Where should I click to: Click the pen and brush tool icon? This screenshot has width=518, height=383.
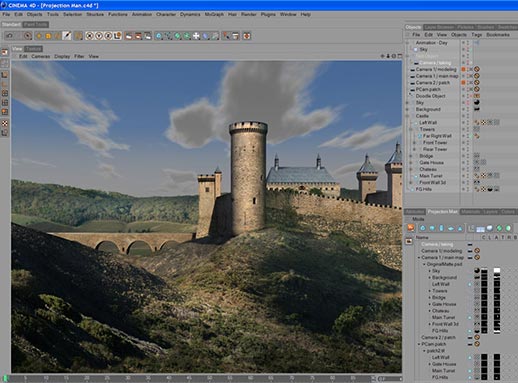(67, 36)
